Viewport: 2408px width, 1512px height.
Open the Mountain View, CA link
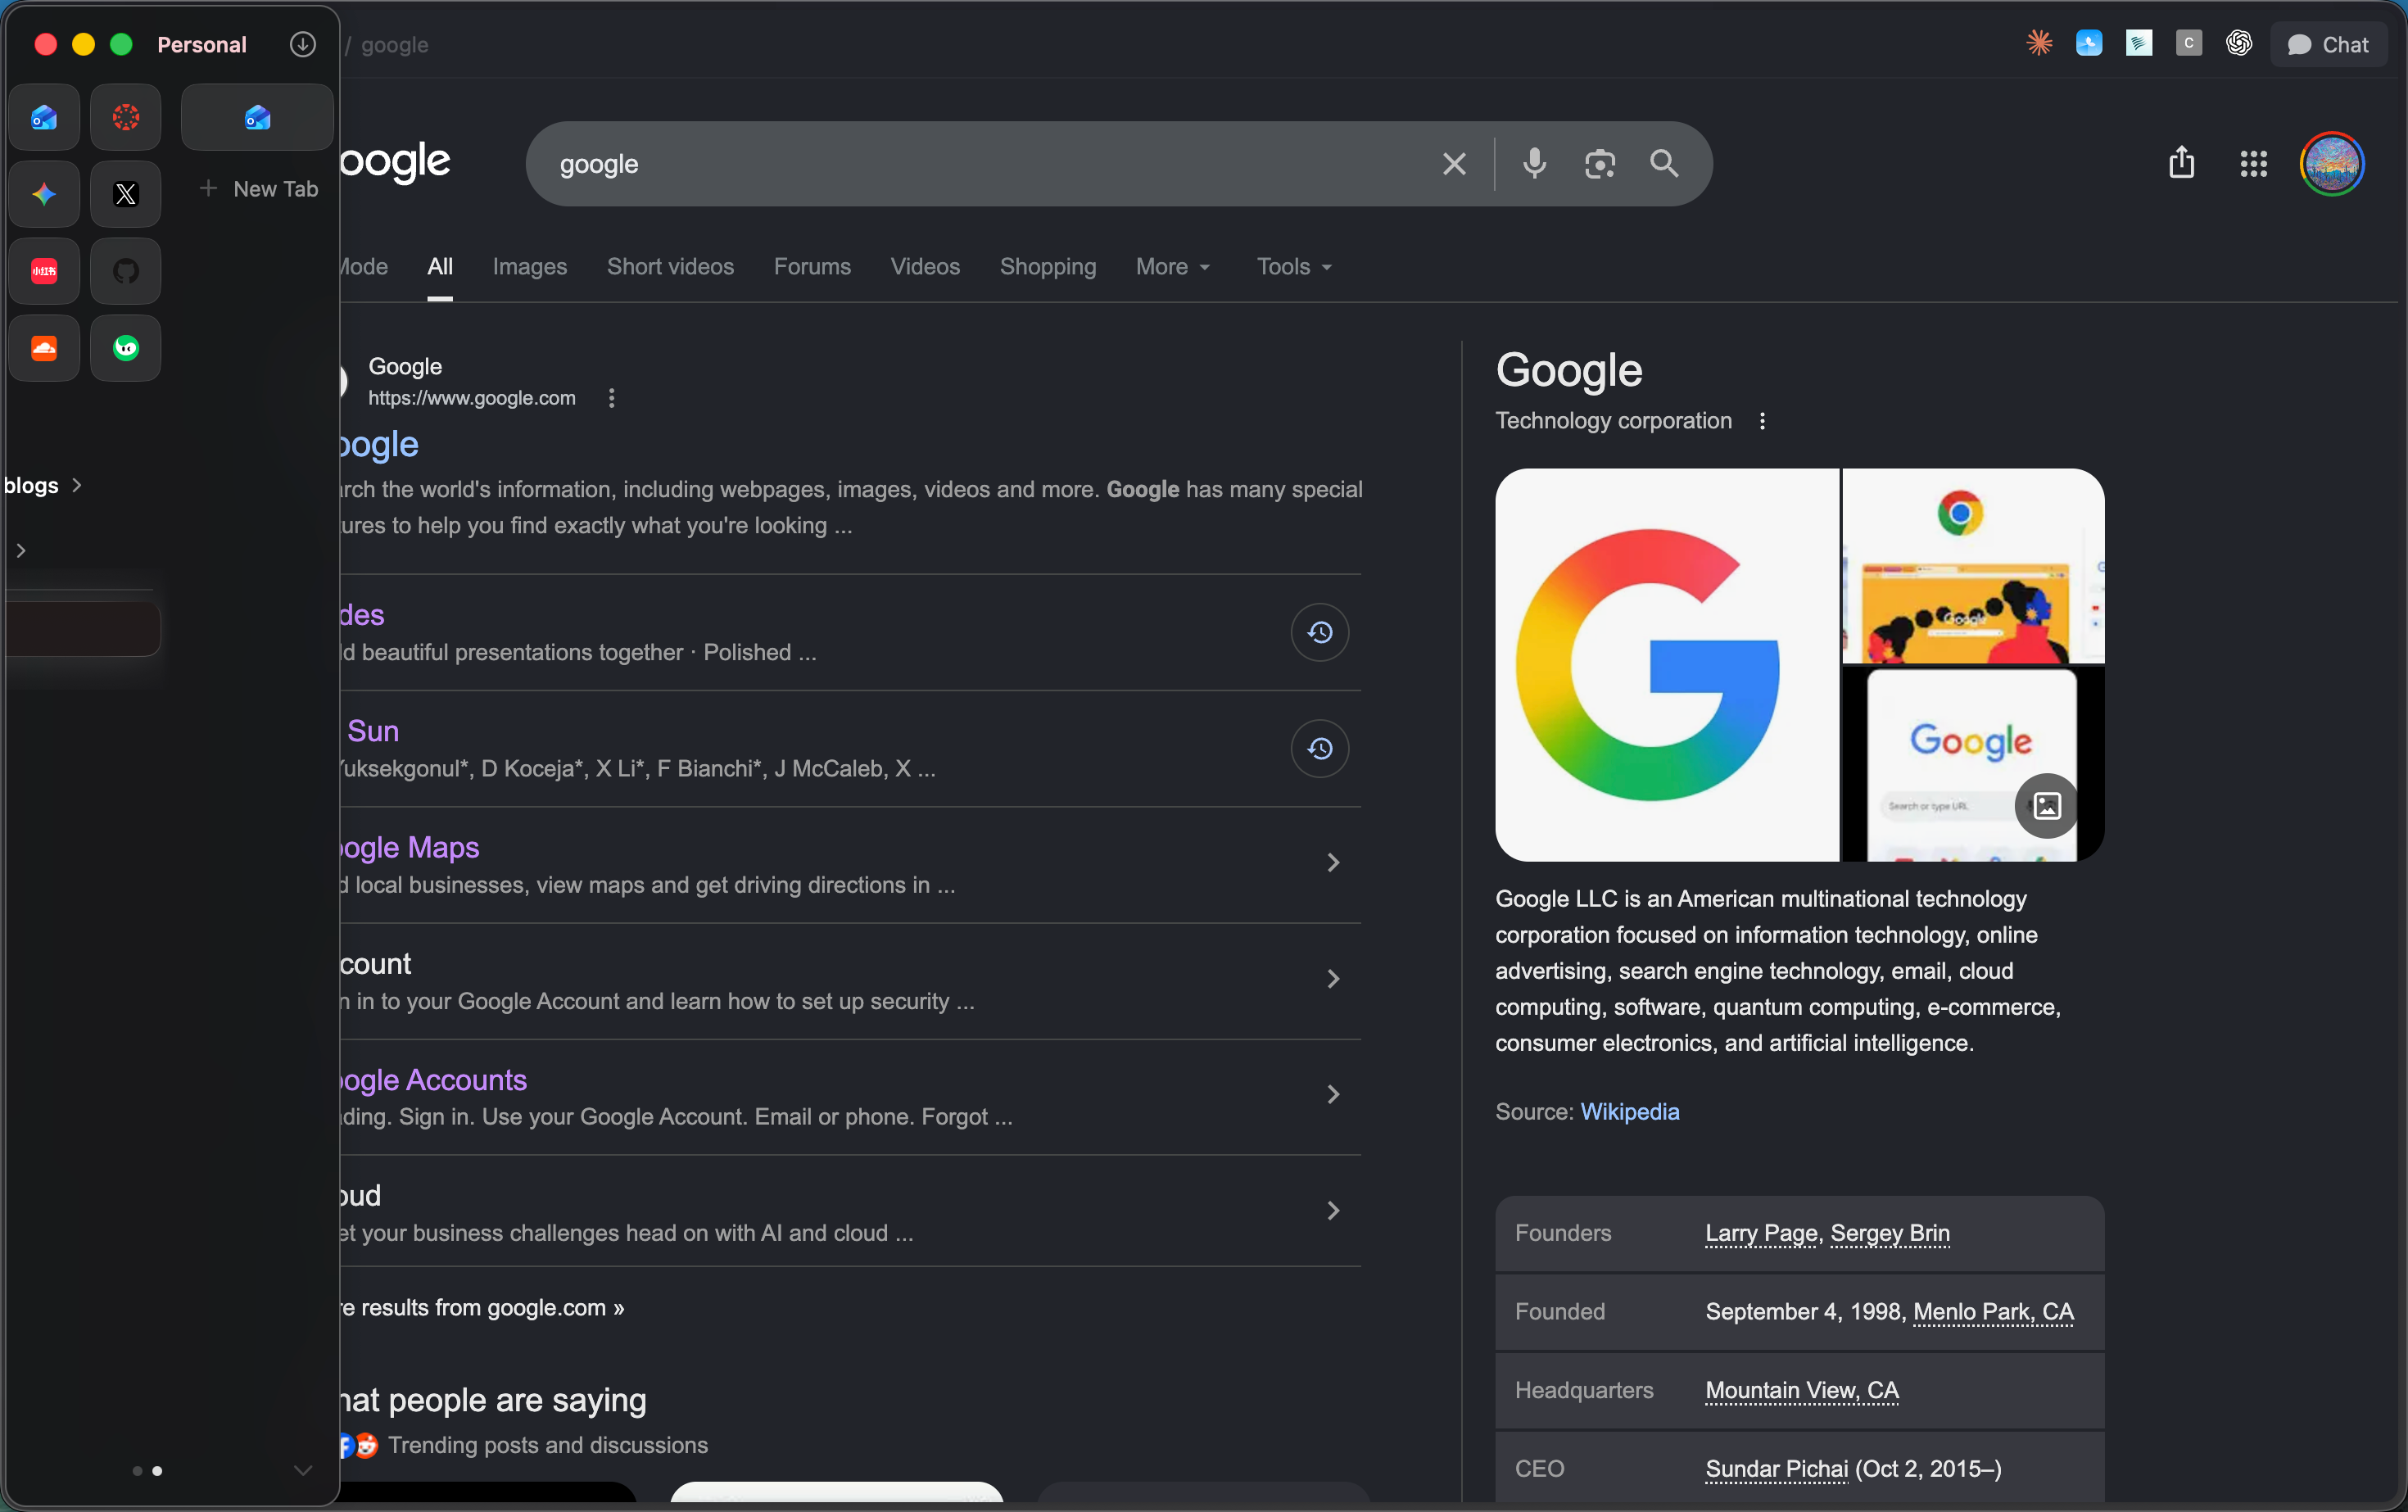point(1802,1390)
